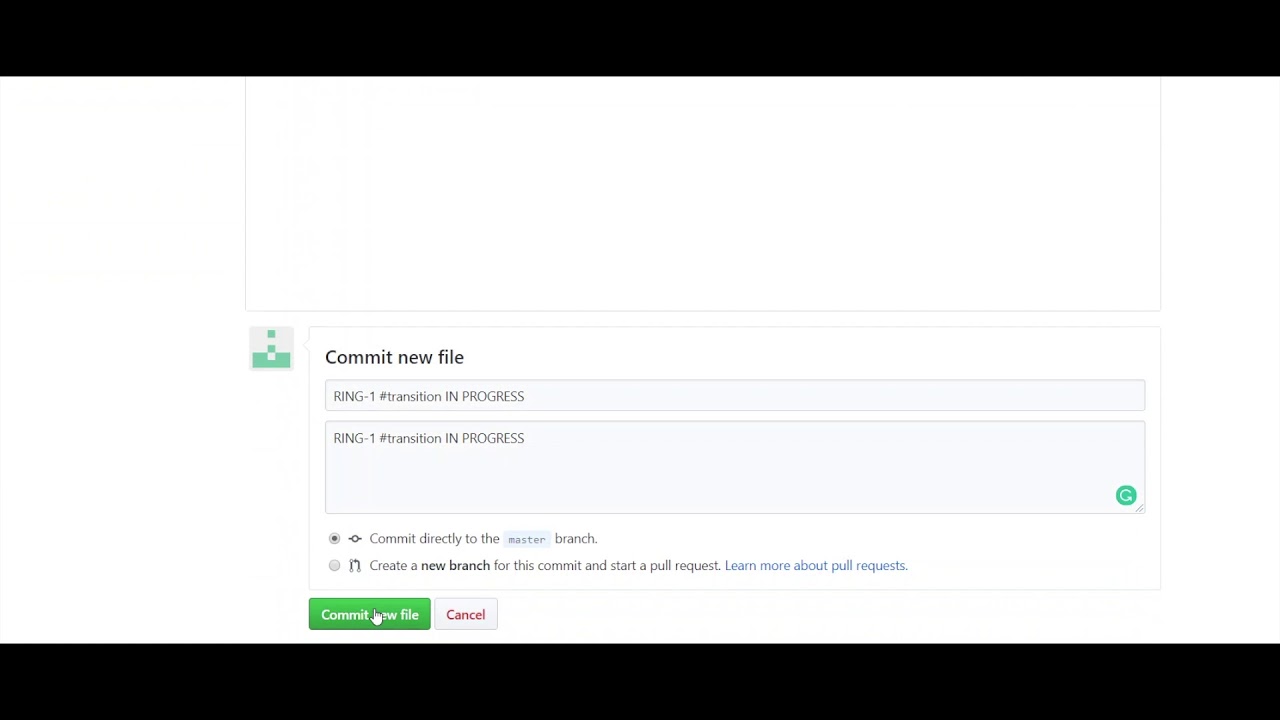Click the pull request icon beside new branch
The height and width of the screenshot is (720, 1280).
pos(355,566)
